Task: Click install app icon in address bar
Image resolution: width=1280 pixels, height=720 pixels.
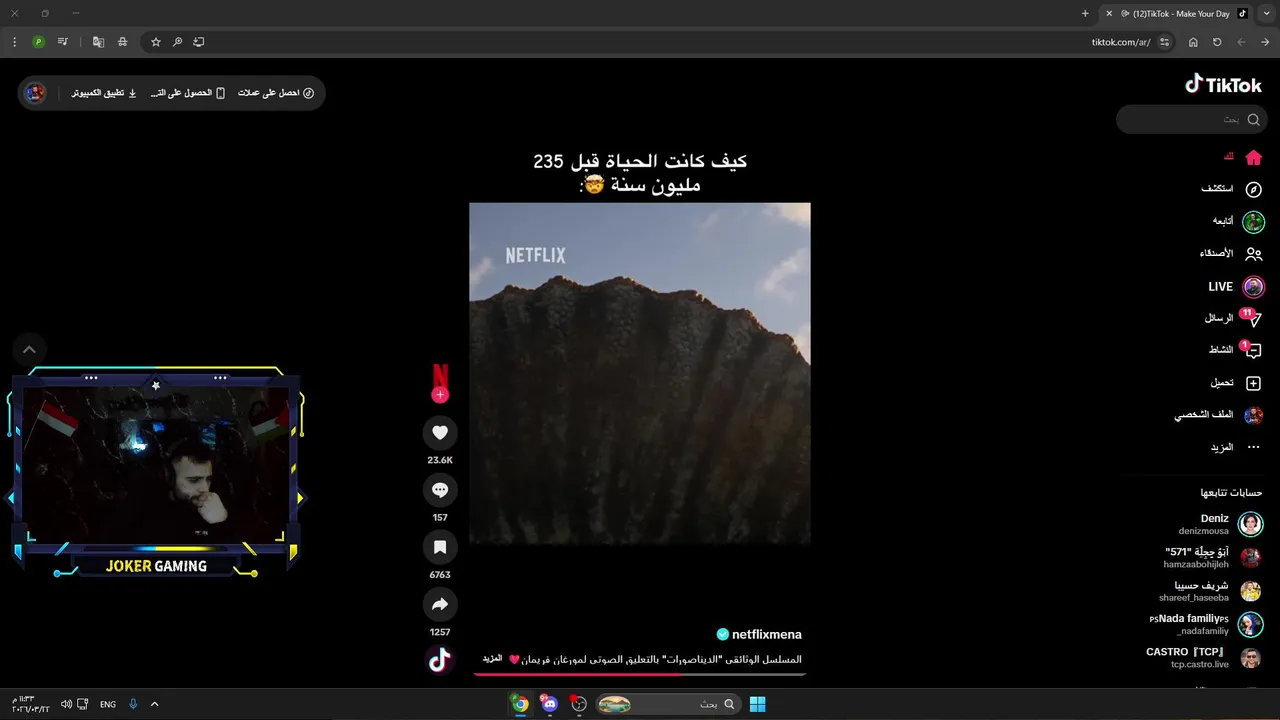Action: point(199,42)
